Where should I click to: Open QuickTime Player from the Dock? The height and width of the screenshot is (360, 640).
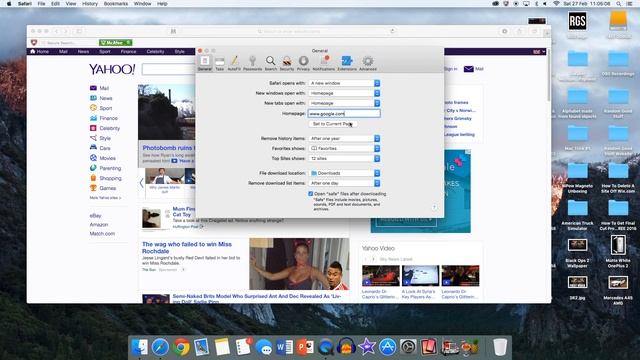point(326,347)
